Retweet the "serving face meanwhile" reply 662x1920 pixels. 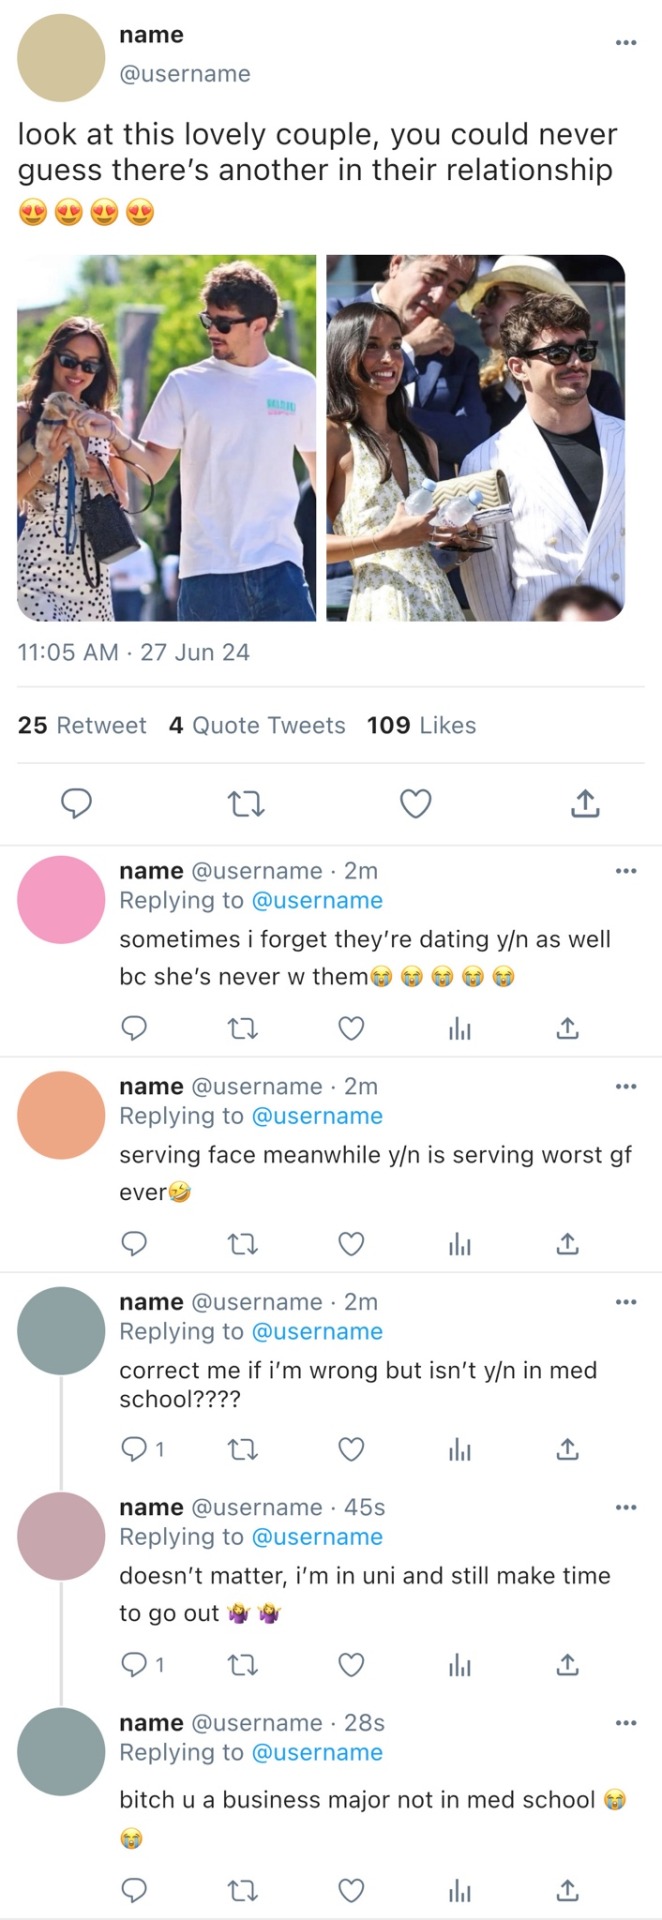(243, 1244)
